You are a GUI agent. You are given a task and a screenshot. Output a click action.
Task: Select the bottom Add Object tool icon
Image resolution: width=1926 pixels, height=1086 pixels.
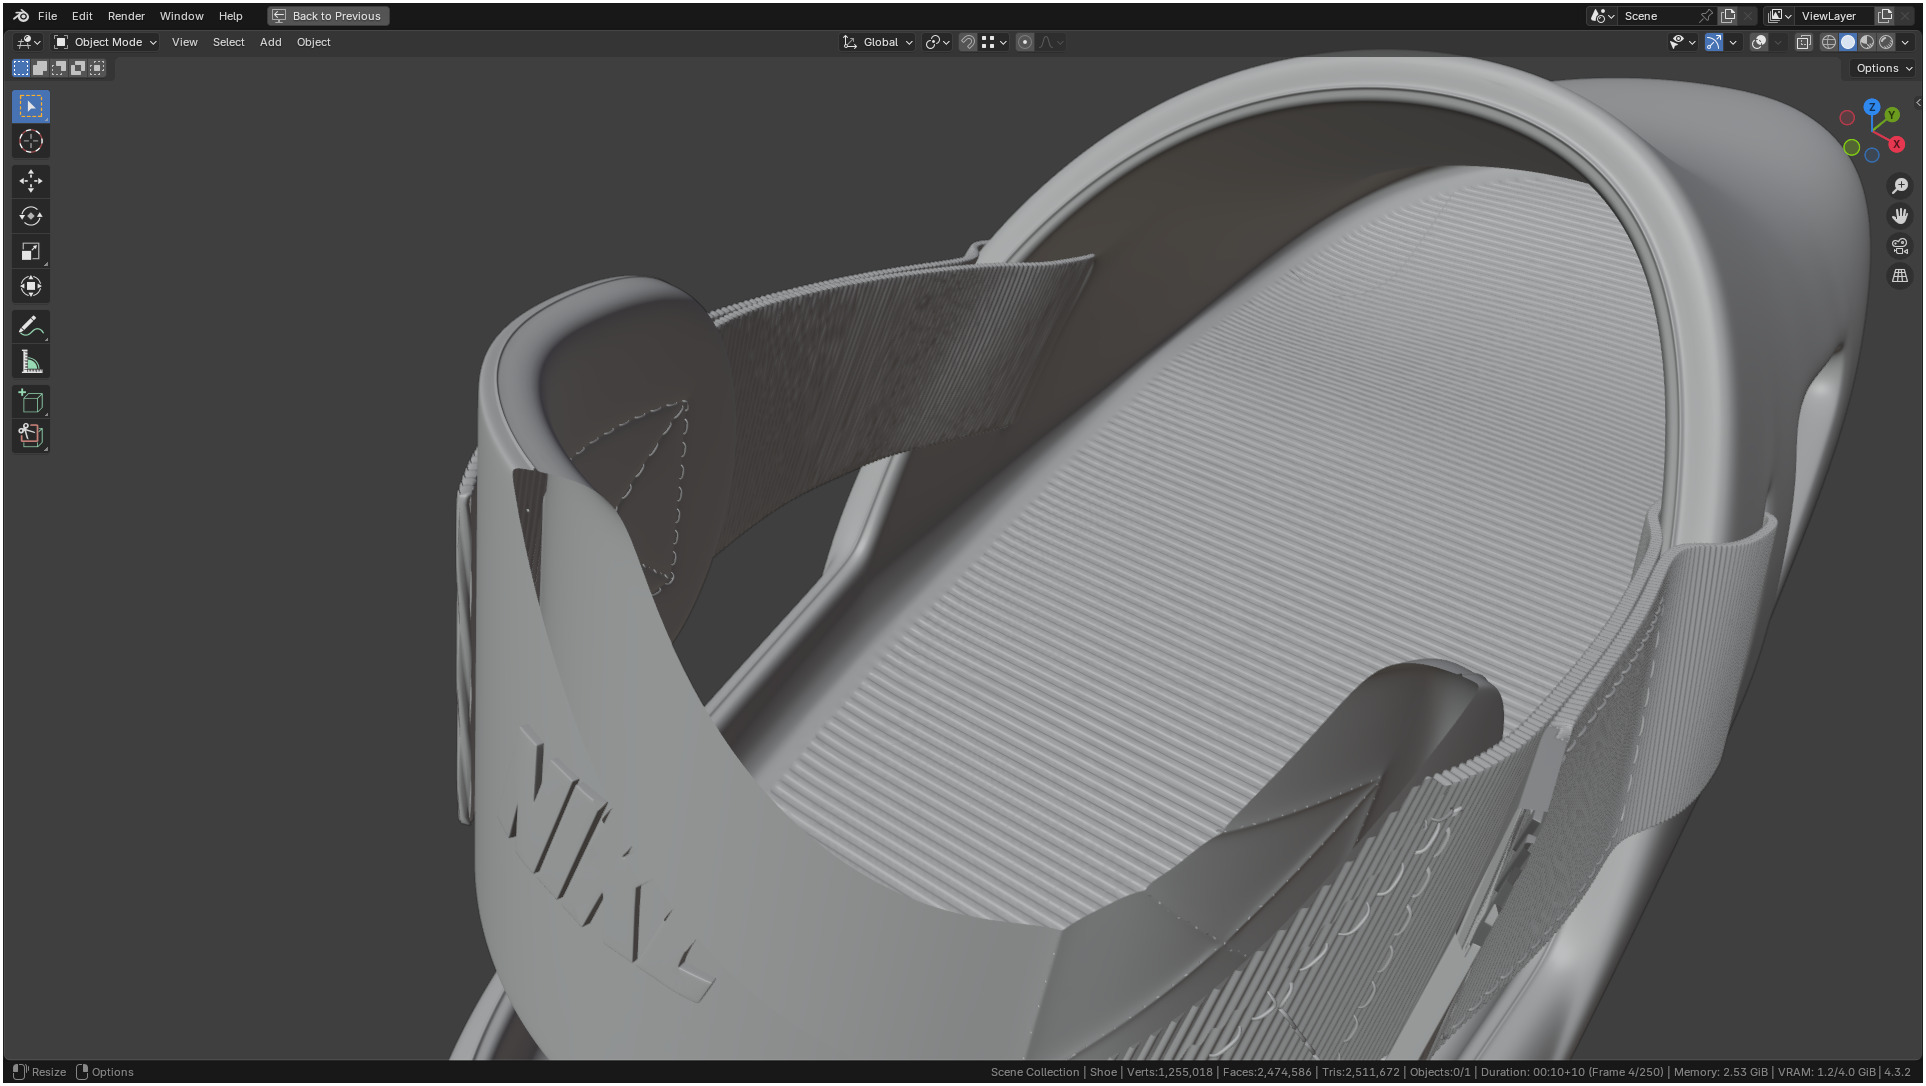[x=31, y=436]
